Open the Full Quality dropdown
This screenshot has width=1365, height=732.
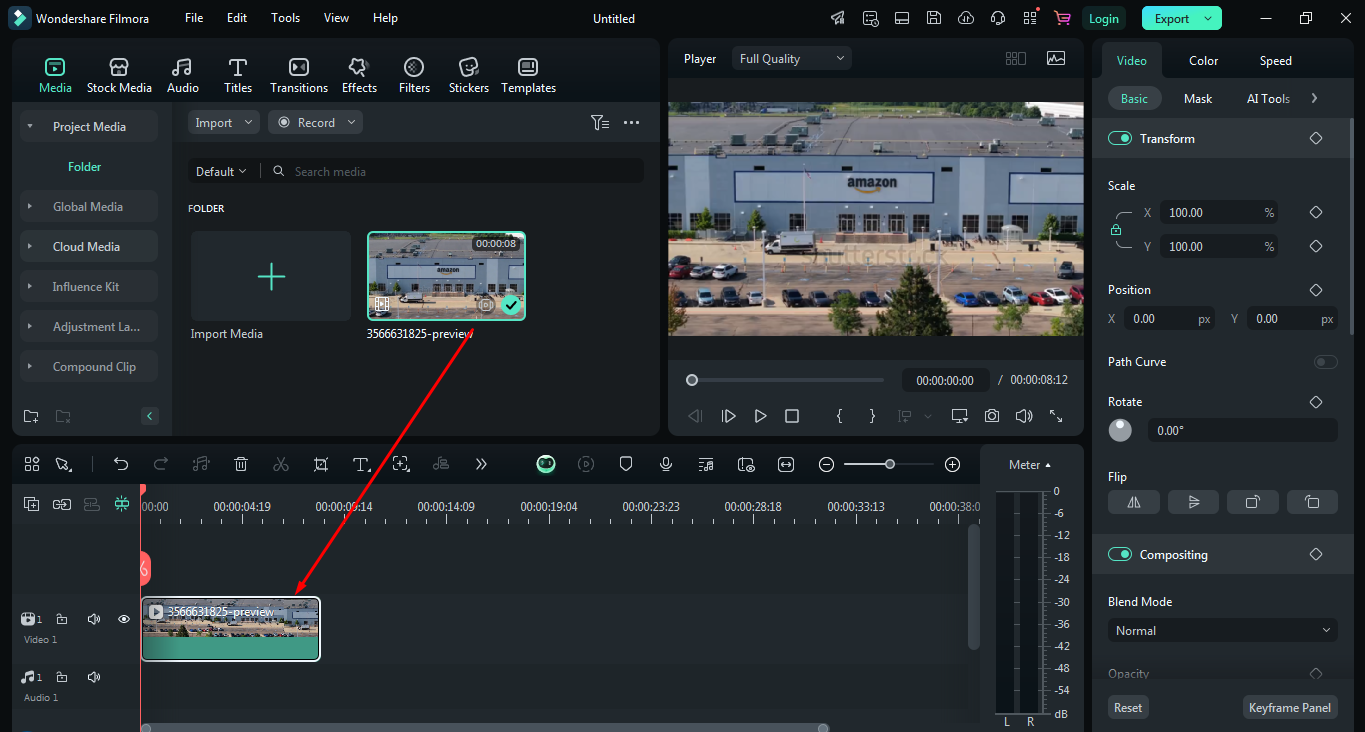point(792,59)
